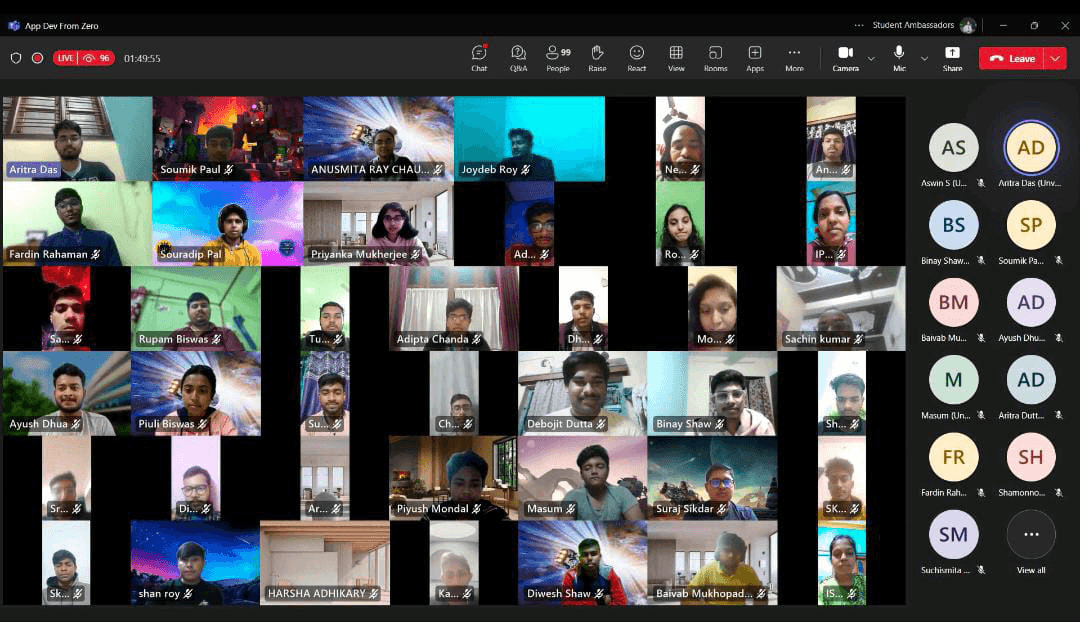Select Suchismita SM avatar
1080x622 pixels.
953,534
